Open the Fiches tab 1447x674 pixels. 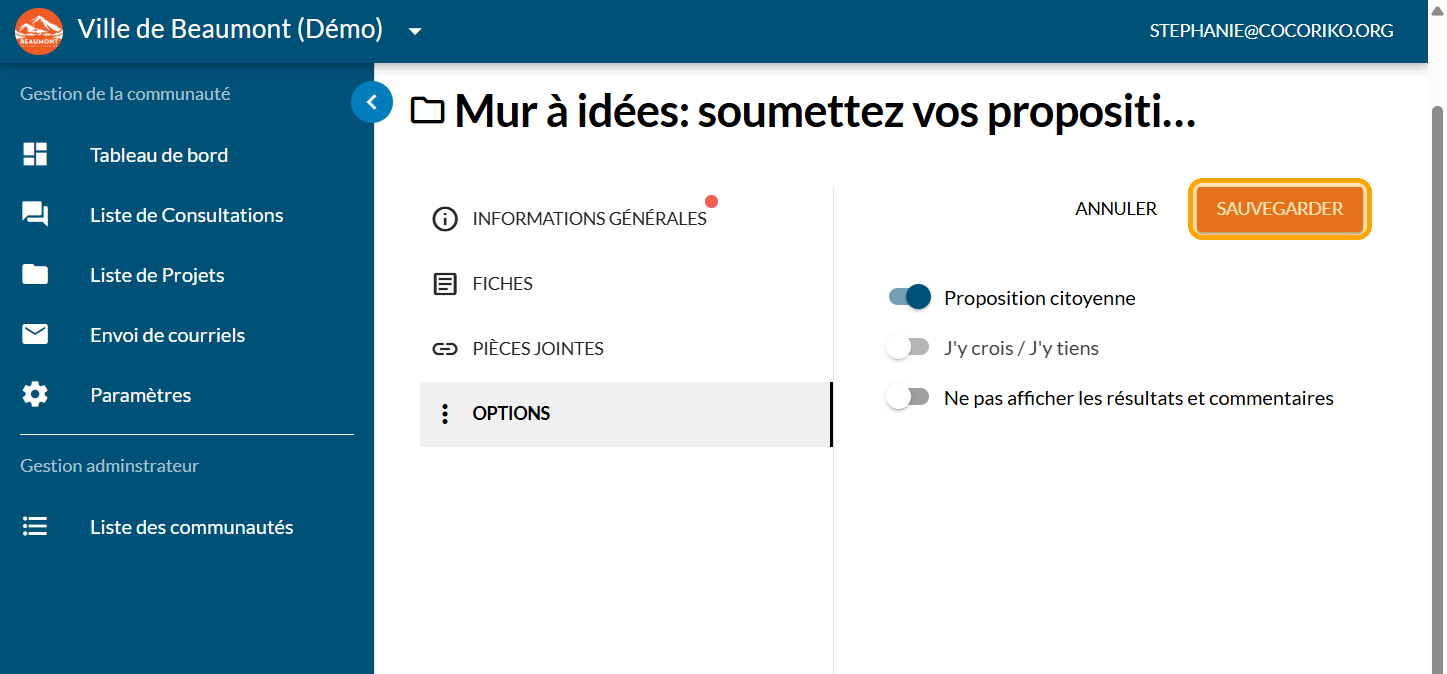[502, 284]
